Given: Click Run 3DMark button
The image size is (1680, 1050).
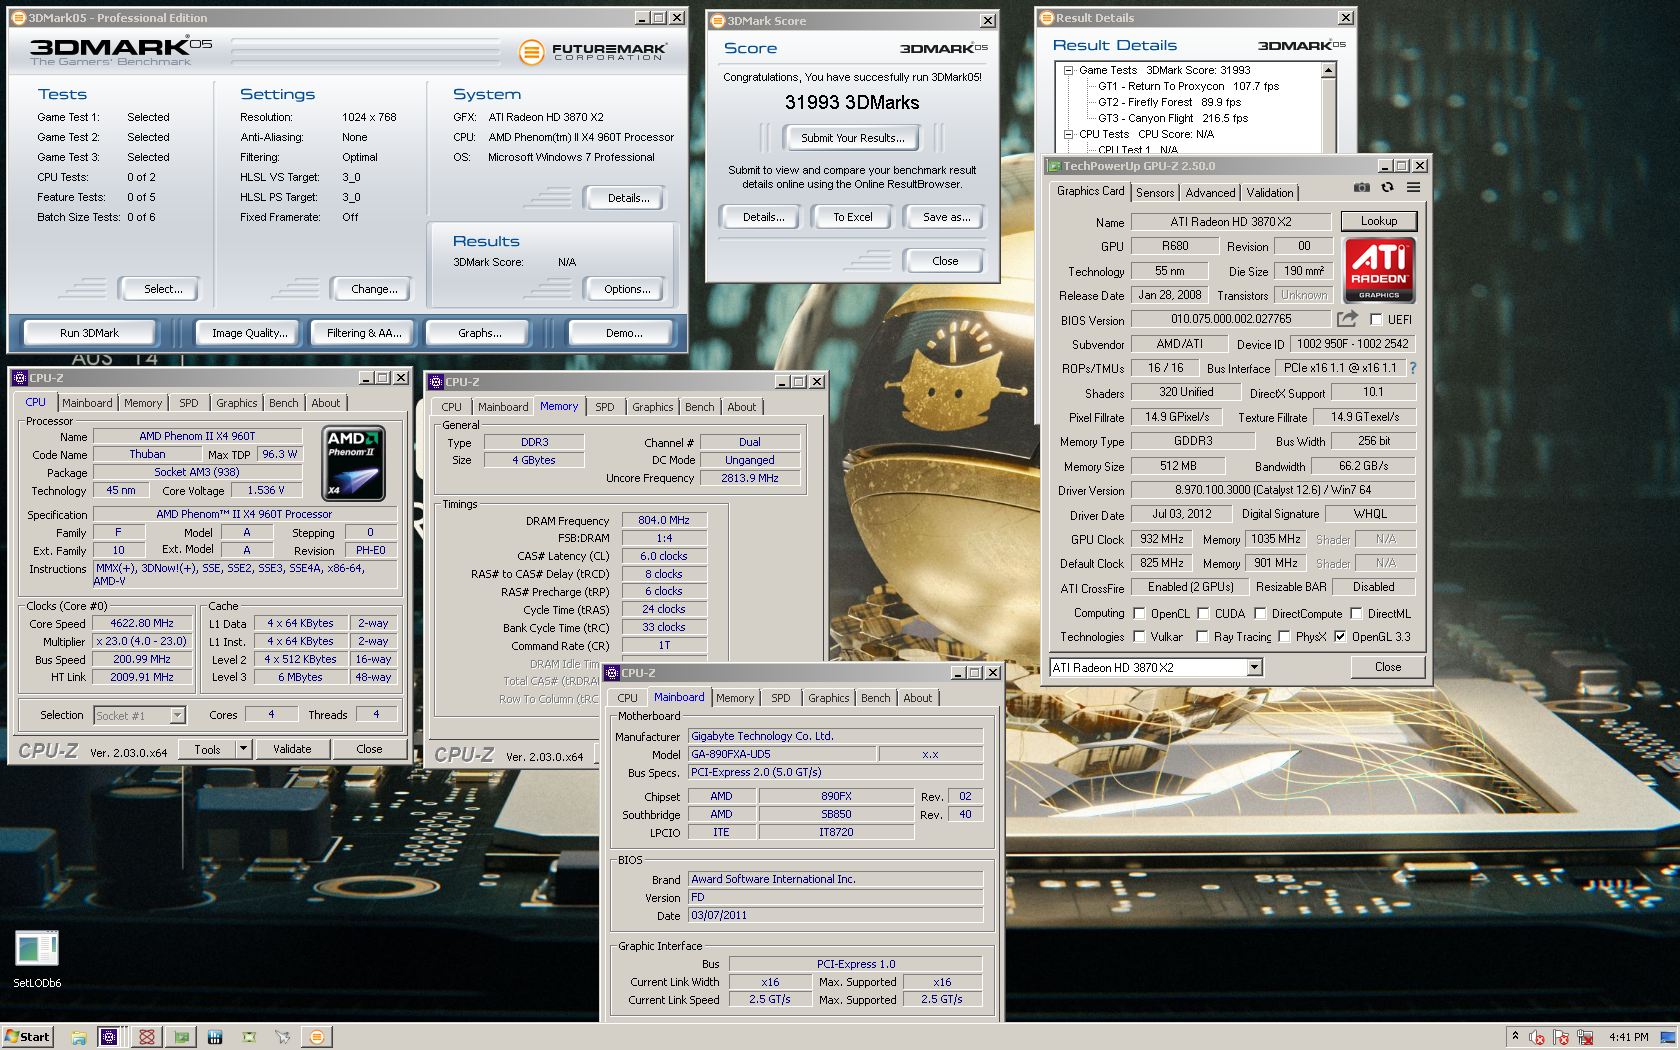Looking at the screenshot, I should (89, 333).
